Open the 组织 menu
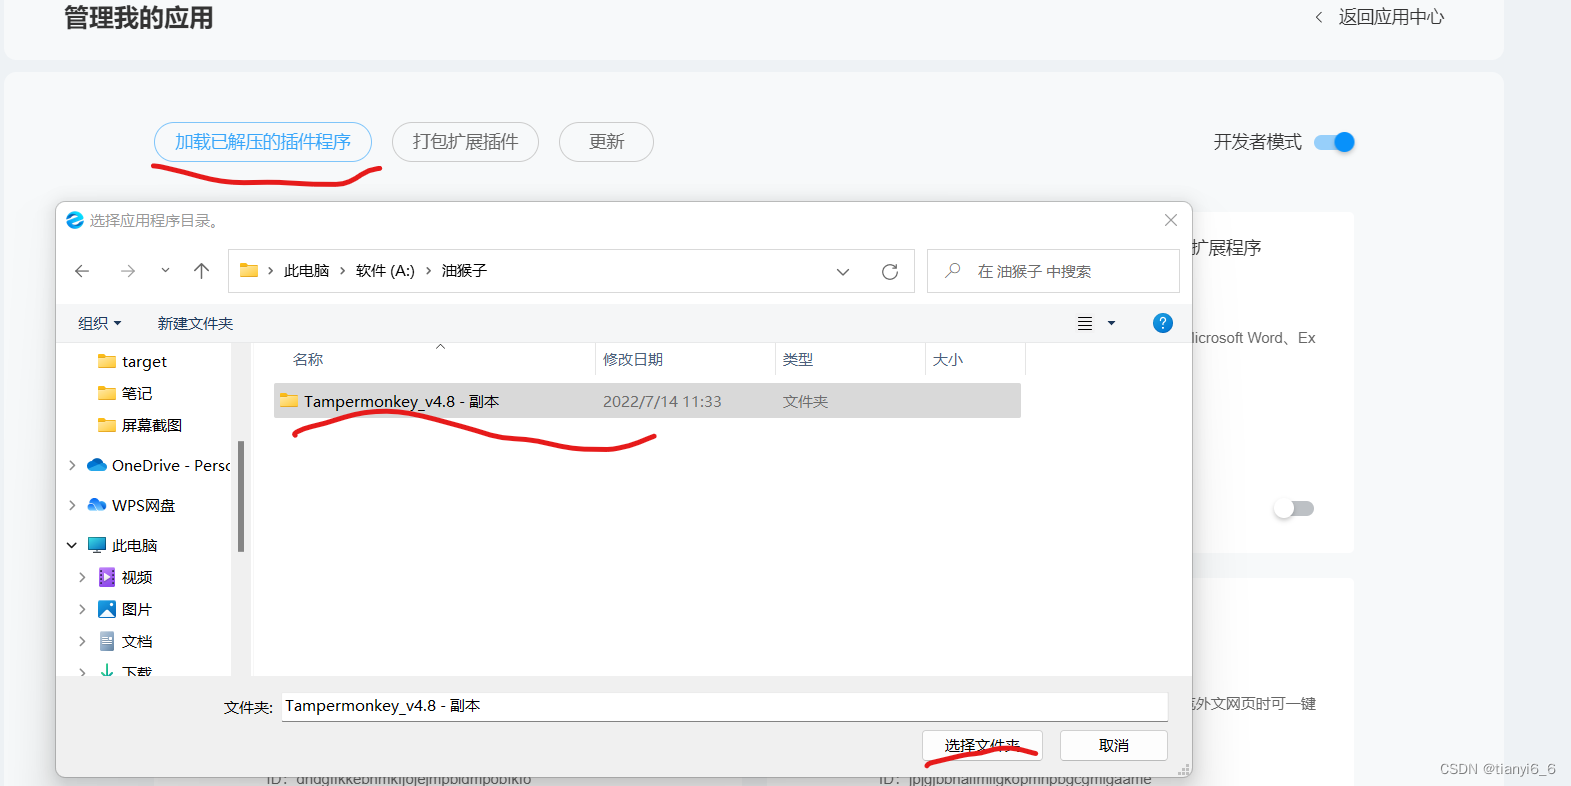This screenshot has height=786, width=1571. 99,323
